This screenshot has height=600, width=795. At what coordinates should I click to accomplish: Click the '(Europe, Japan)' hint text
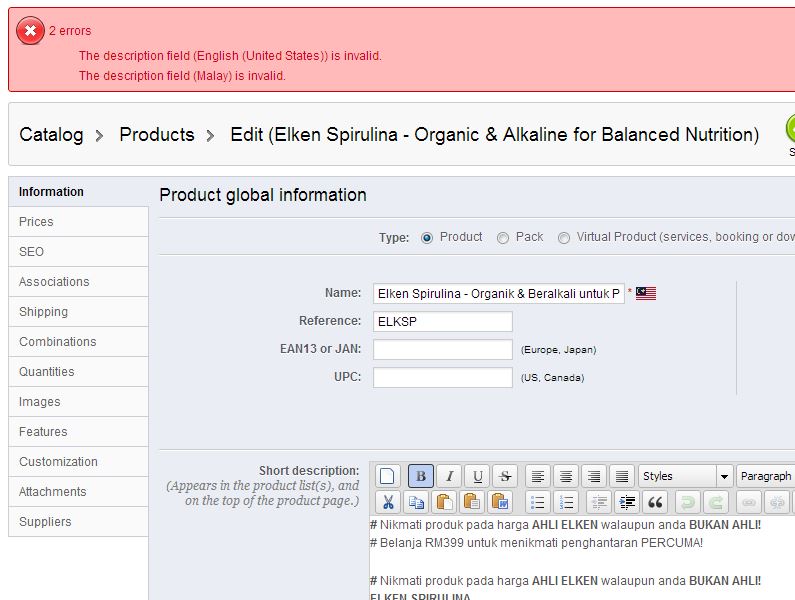coord(558,349)
